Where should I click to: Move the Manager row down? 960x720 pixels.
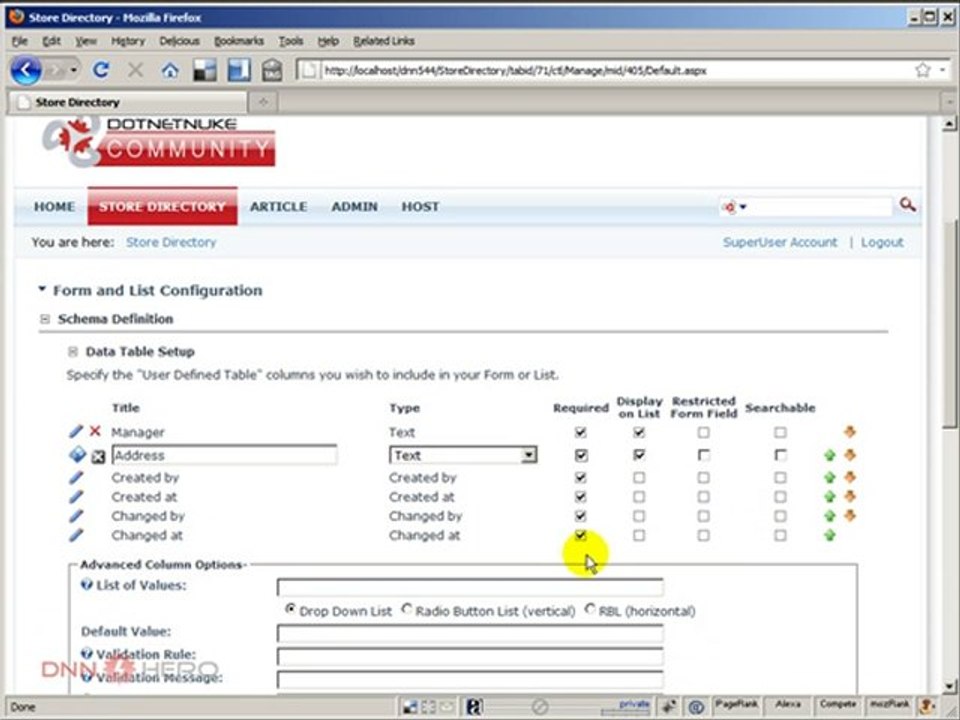(x=849, y=432)
